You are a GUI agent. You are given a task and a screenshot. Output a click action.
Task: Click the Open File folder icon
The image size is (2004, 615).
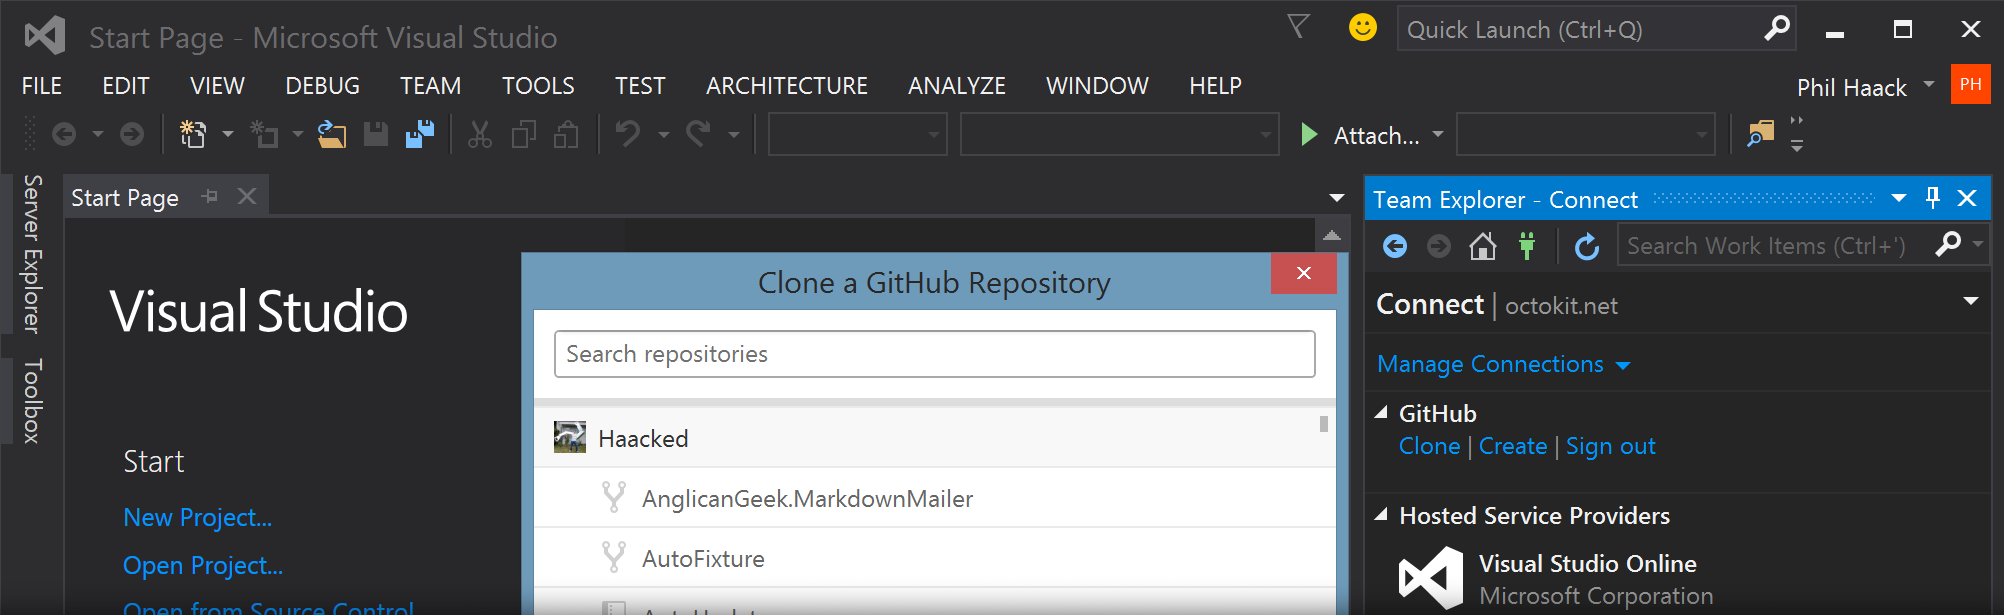(x=332, y=134)
